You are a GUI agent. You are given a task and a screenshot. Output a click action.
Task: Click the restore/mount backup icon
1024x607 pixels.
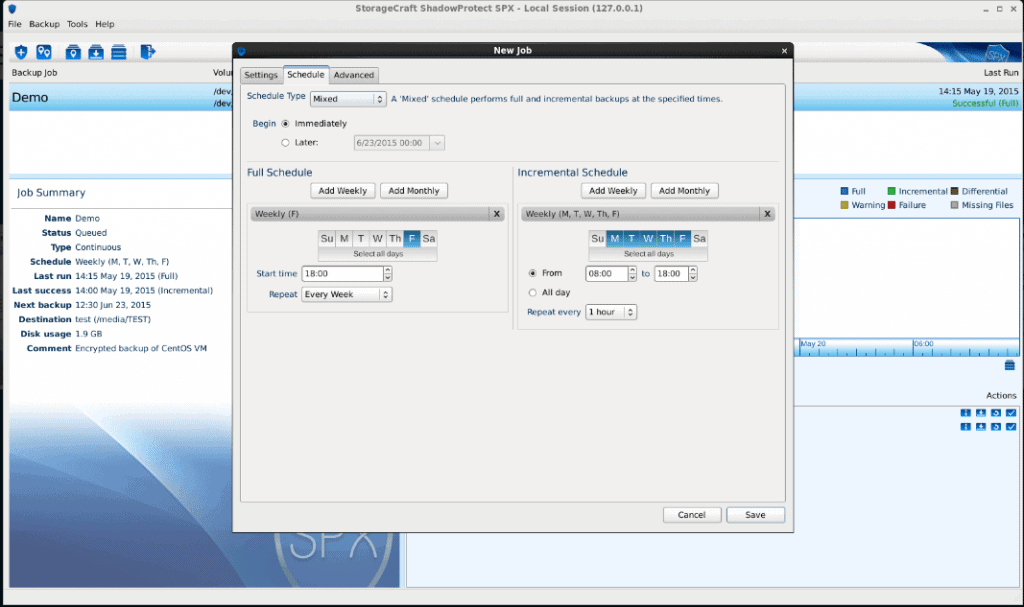point(96,51)
